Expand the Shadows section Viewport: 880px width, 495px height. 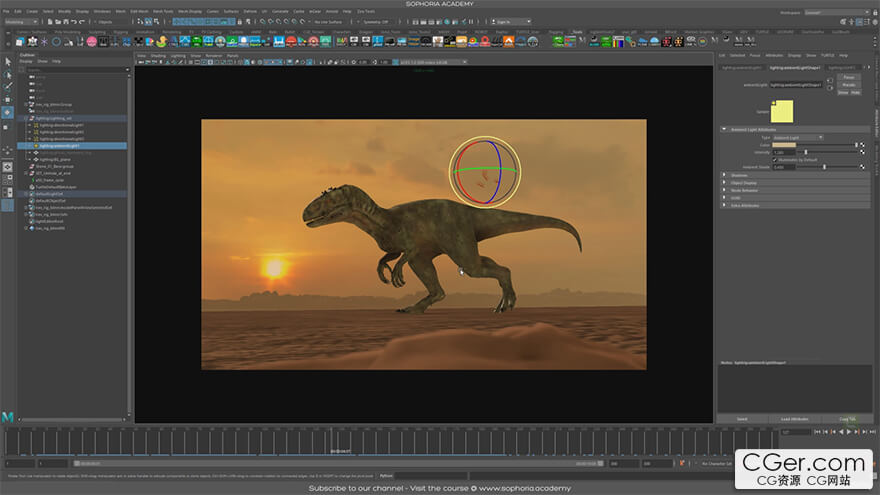(x=735, y=175)
